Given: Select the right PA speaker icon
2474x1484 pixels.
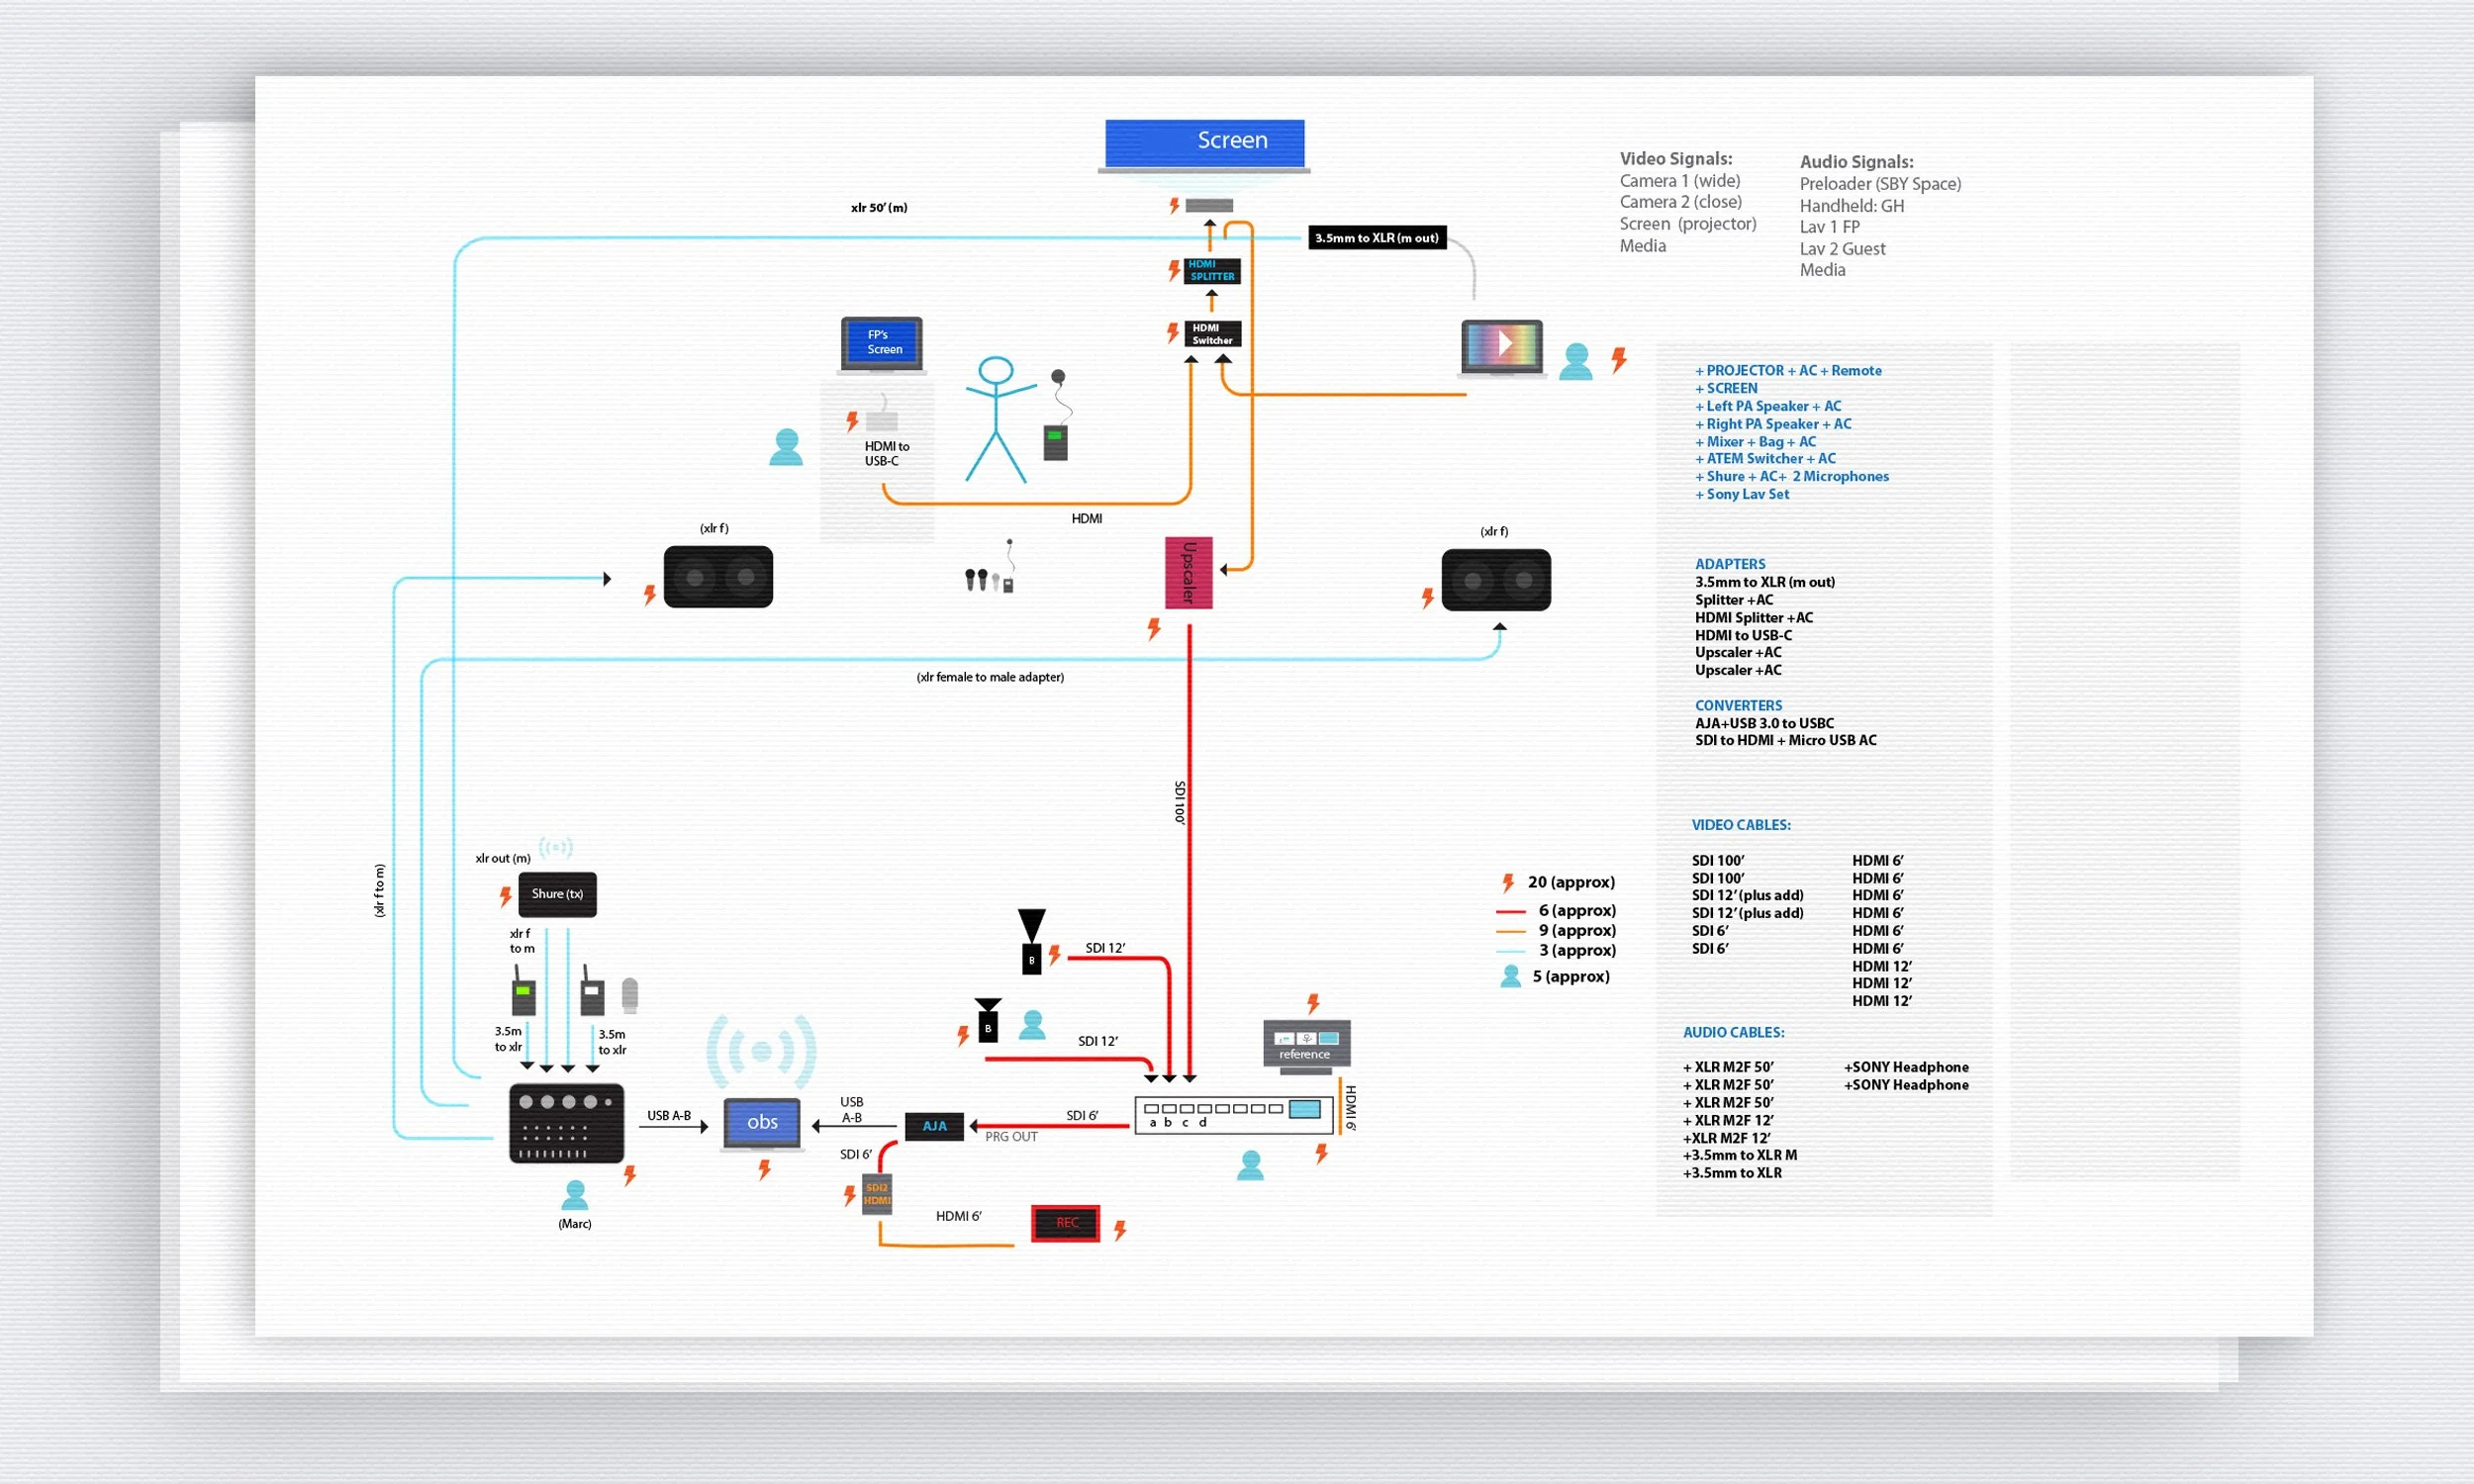Looking at the screenshot, I should (x=1496, y=580).
